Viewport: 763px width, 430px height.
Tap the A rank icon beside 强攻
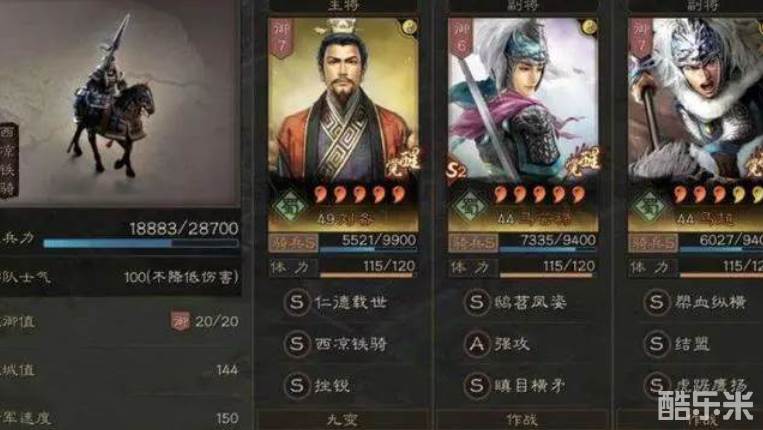[x=476, y=344]
